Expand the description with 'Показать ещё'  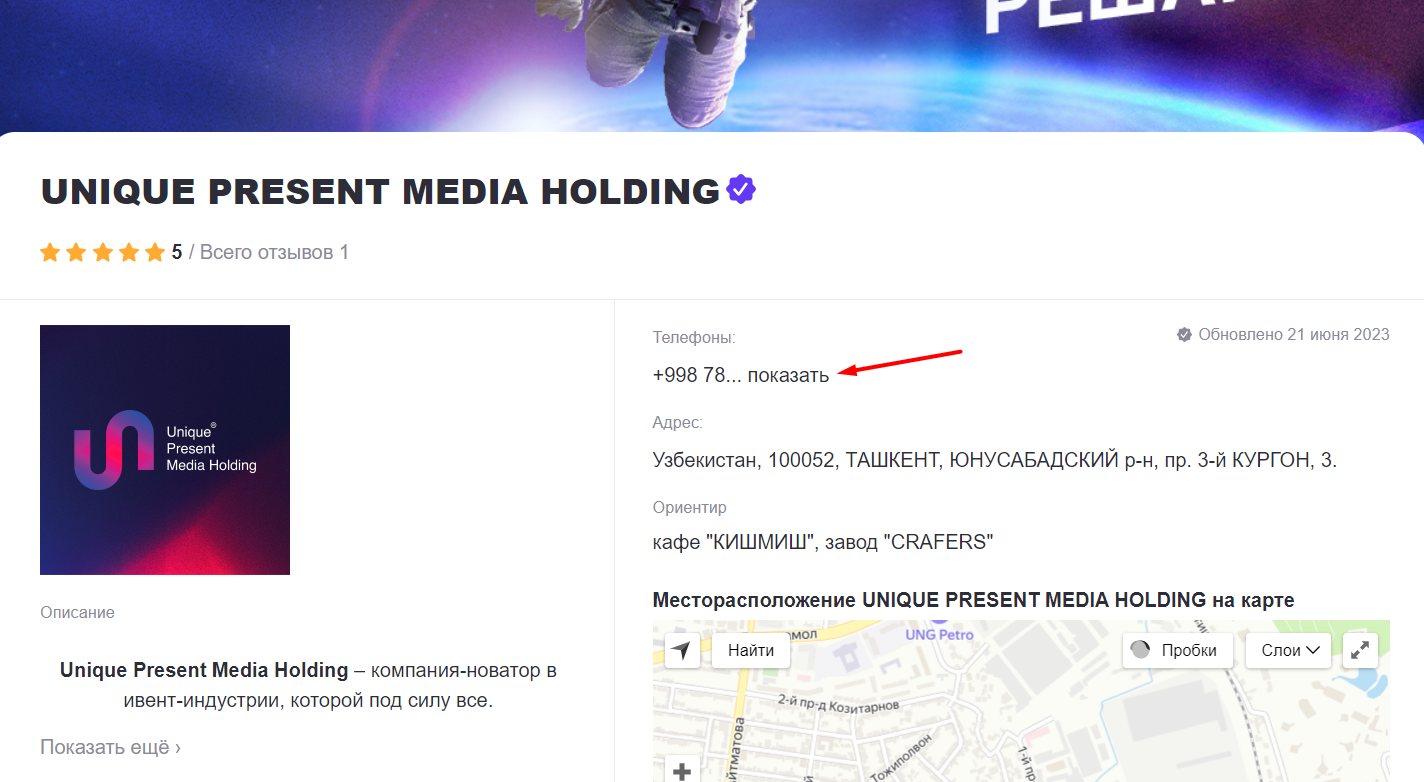point(110,747)
